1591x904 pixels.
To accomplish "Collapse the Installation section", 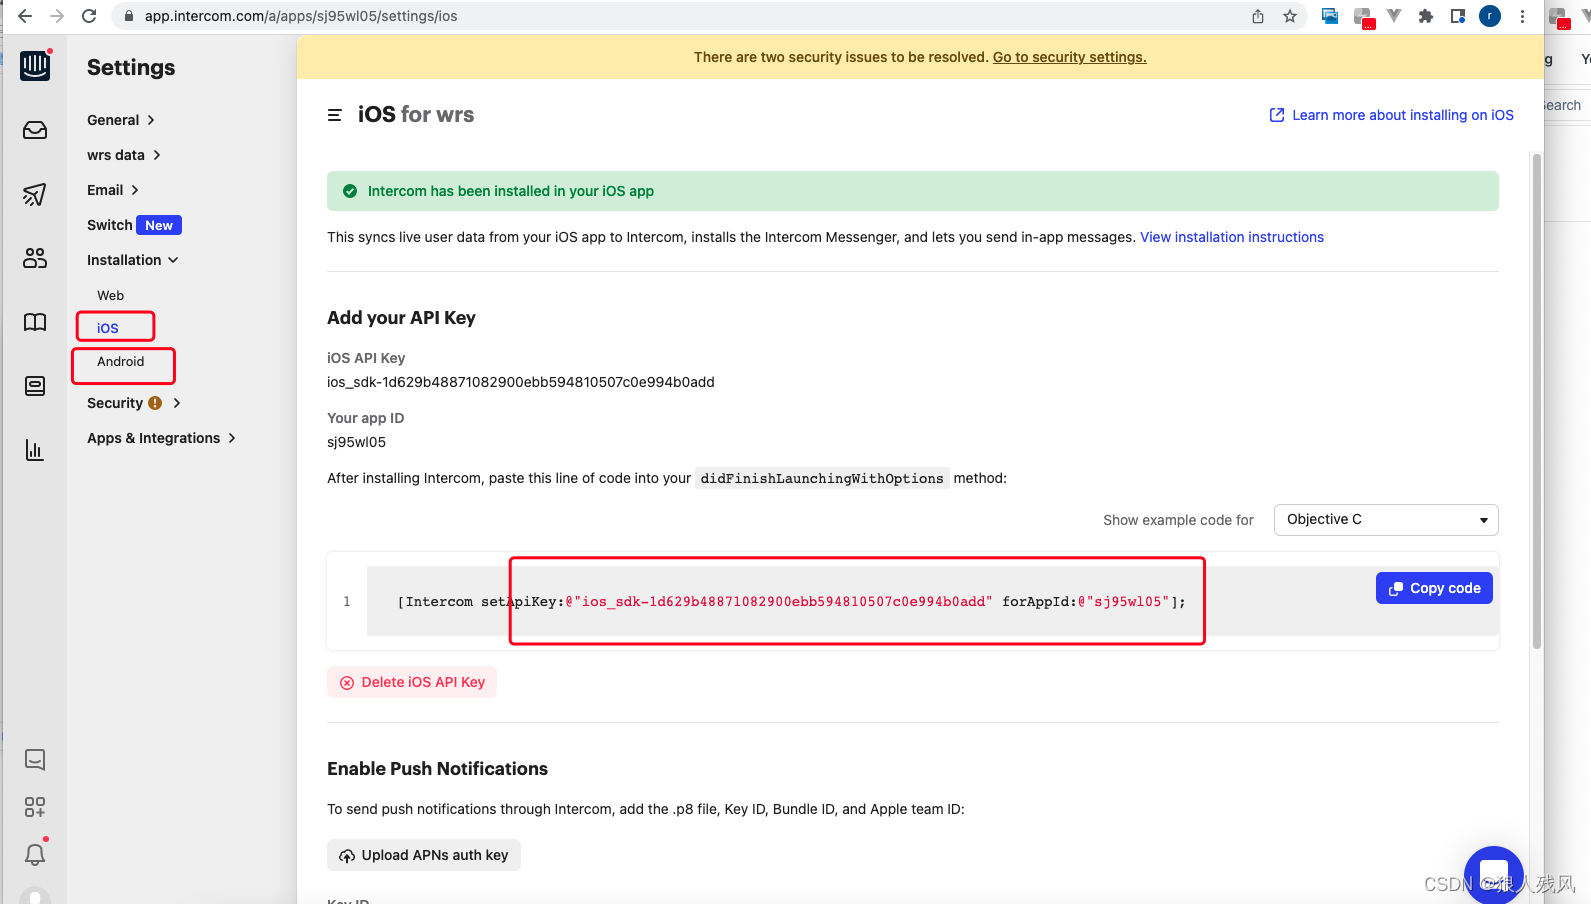I will pos(133,260).
